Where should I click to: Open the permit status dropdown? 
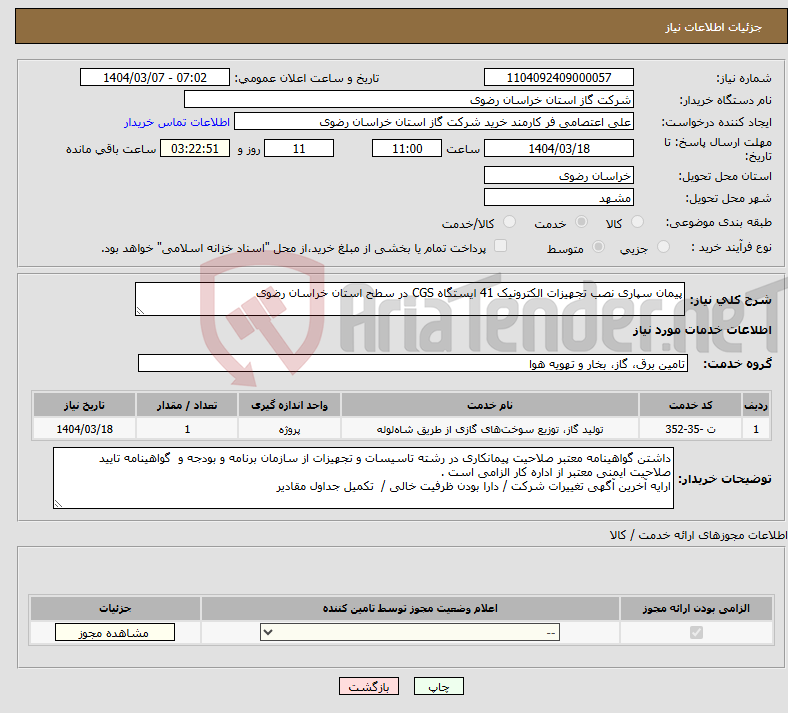tap(410, 633)
